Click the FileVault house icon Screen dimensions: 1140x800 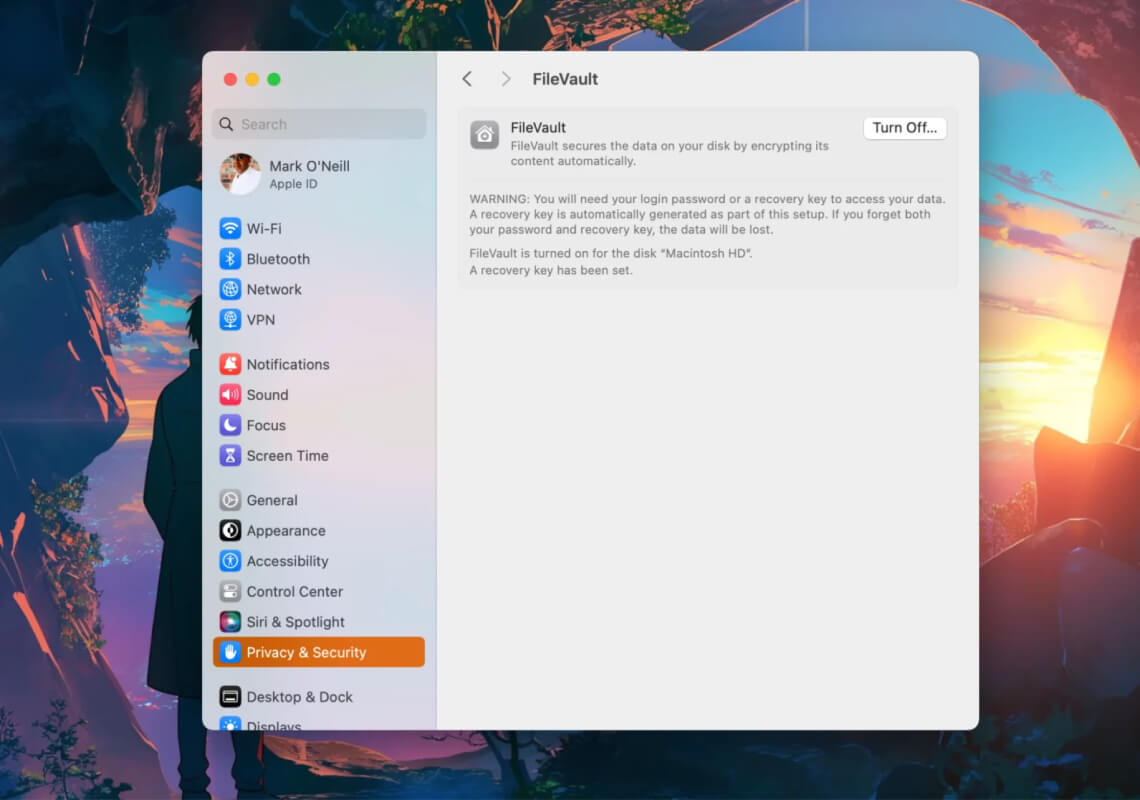[484, 135]
